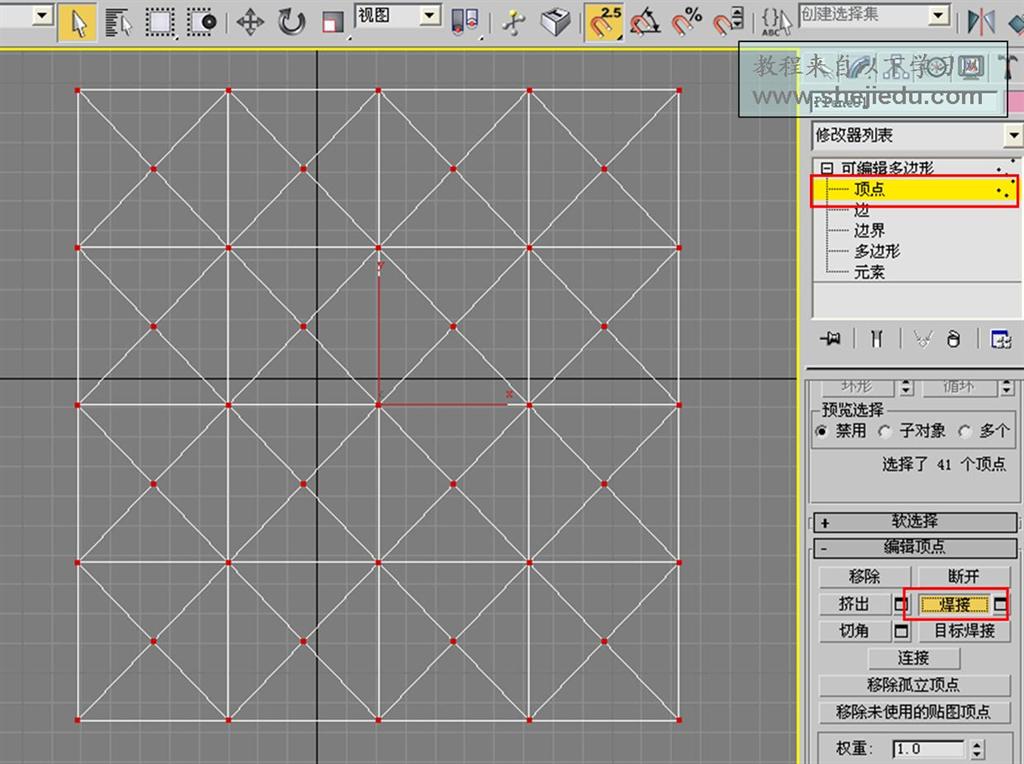
Task: Pin the modifier stack
Action: [x=830, y=339]
